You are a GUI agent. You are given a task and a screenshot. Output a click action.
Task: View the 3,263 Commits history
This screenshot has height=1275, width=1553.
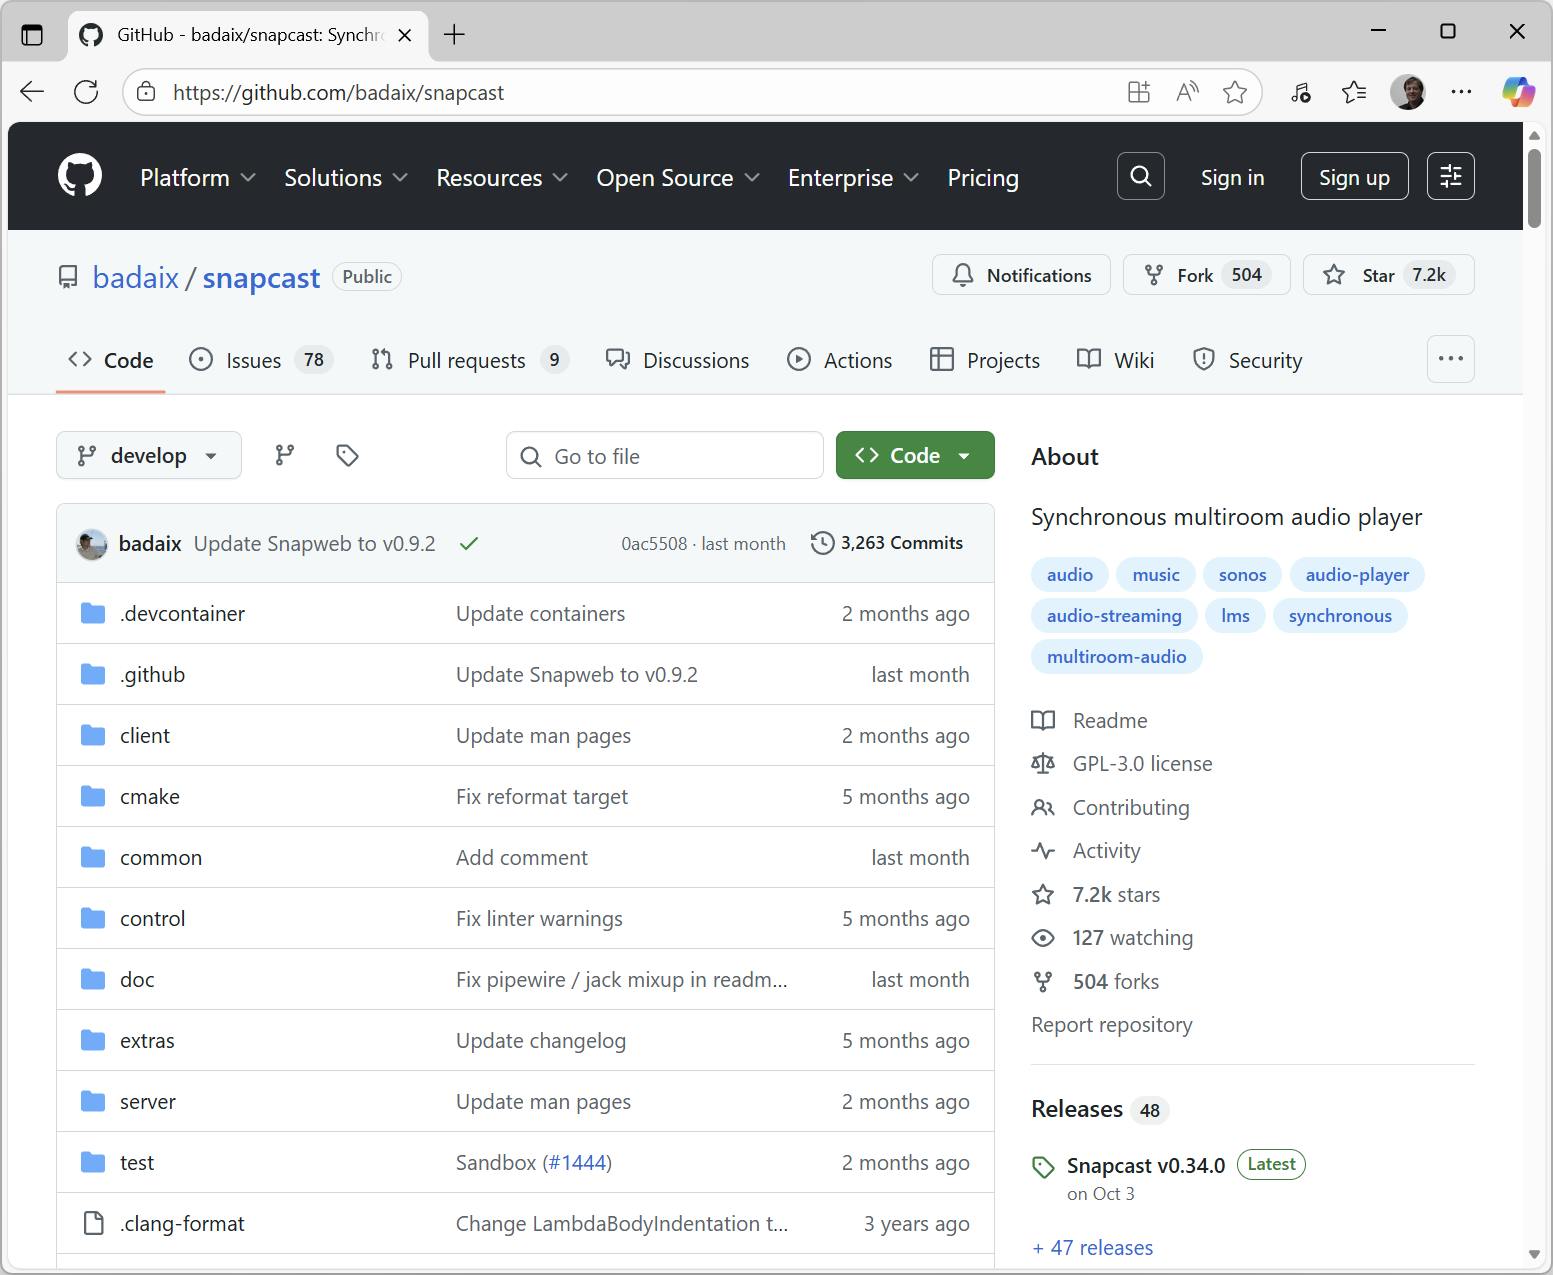pos(887,543)
